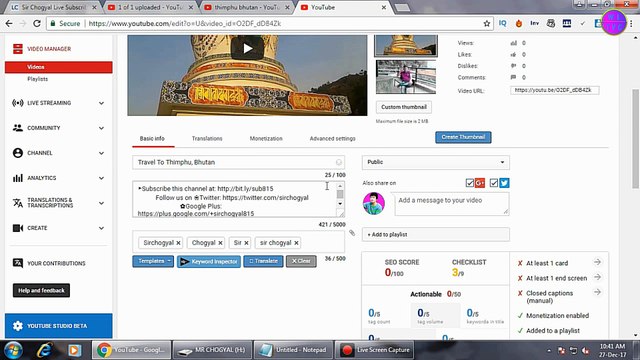Open Windows Start menu orb
This screenshot has height=360, width=640.
(x=13, y=350)
